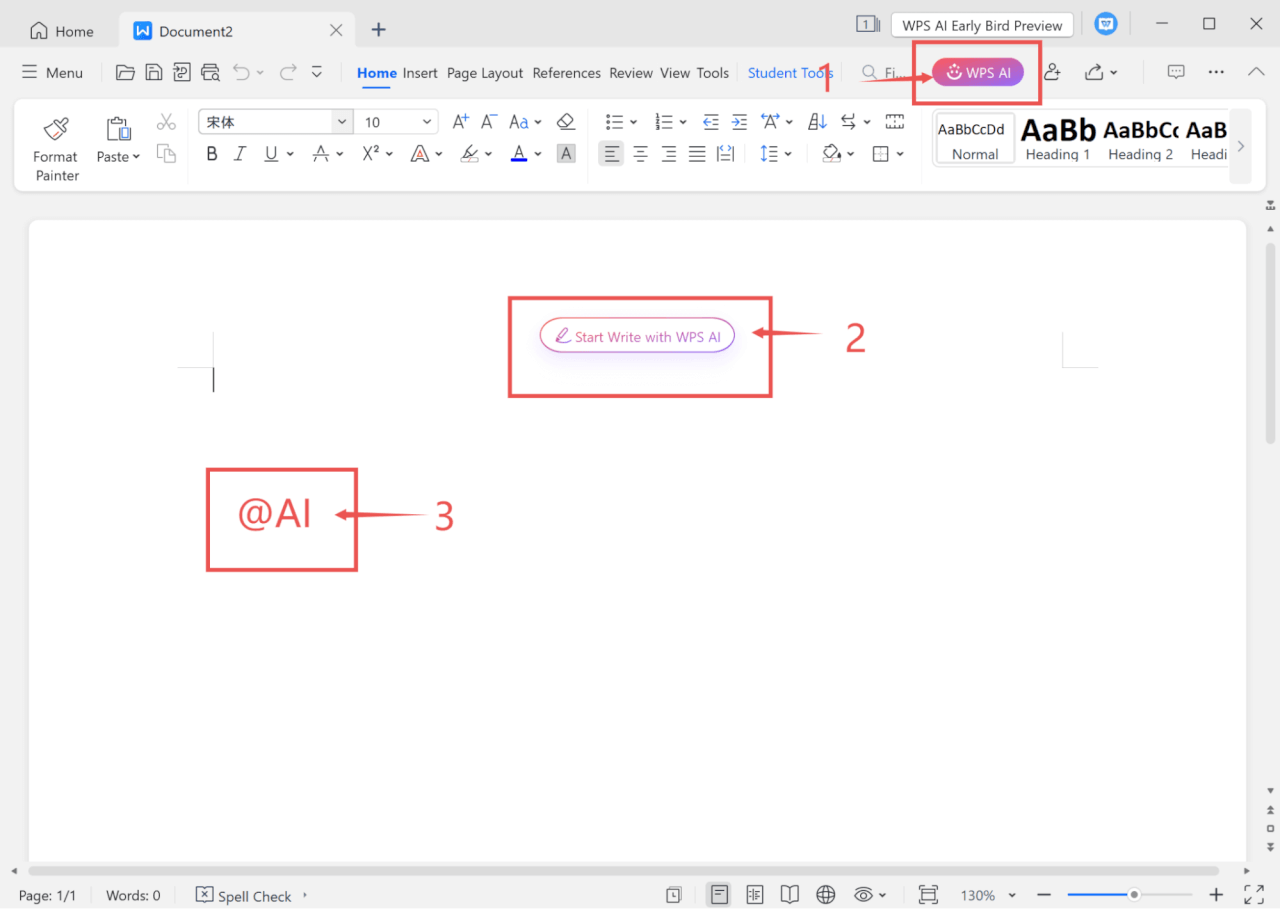Expand the styles gallery arrow

pos(1240,146)
